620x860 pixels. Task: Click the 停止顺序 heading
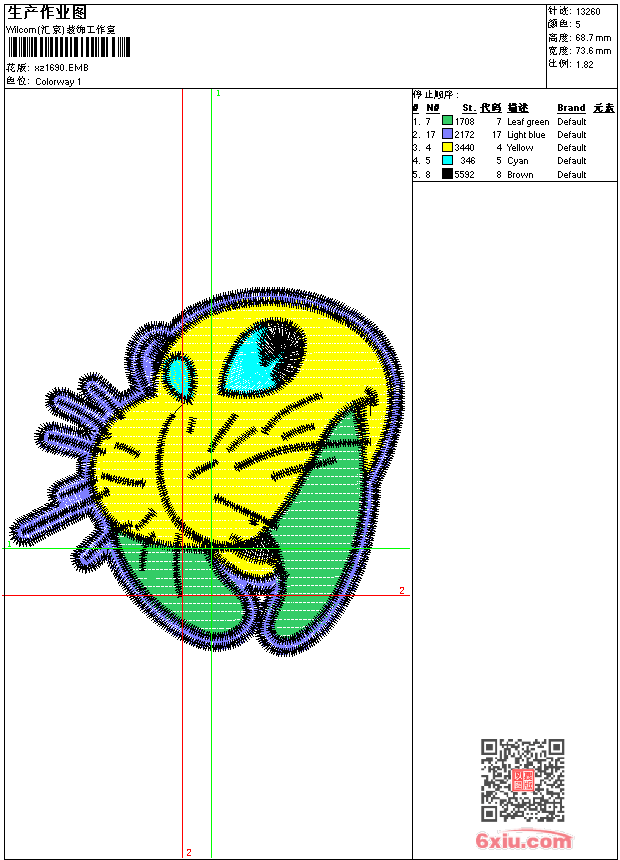pyautogui.click(x=436, y=95)
